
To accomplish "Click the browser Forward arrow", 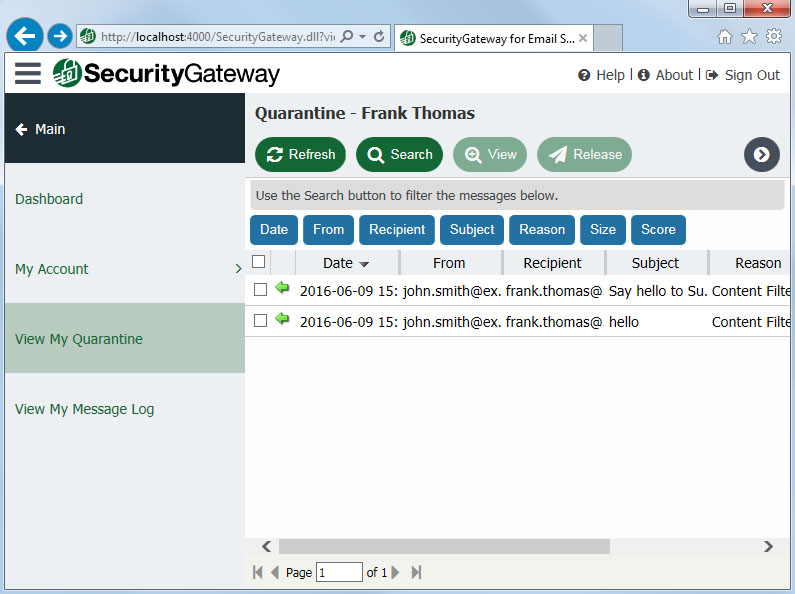I will 60,36.
